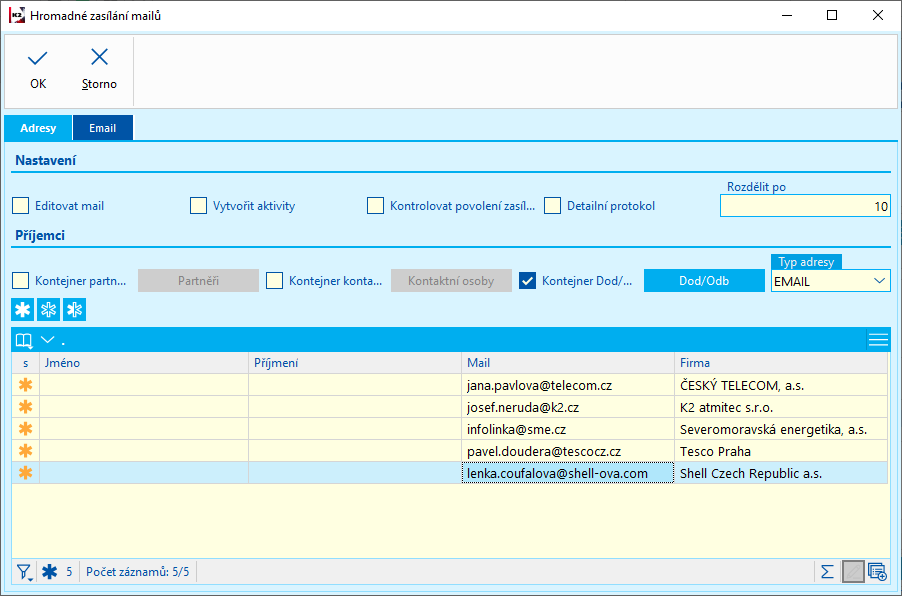Image resolution: width=902 pixels, height=596 pixels.
Task: Expand the chevron next to book icon
Action: [x=47, y=340]
